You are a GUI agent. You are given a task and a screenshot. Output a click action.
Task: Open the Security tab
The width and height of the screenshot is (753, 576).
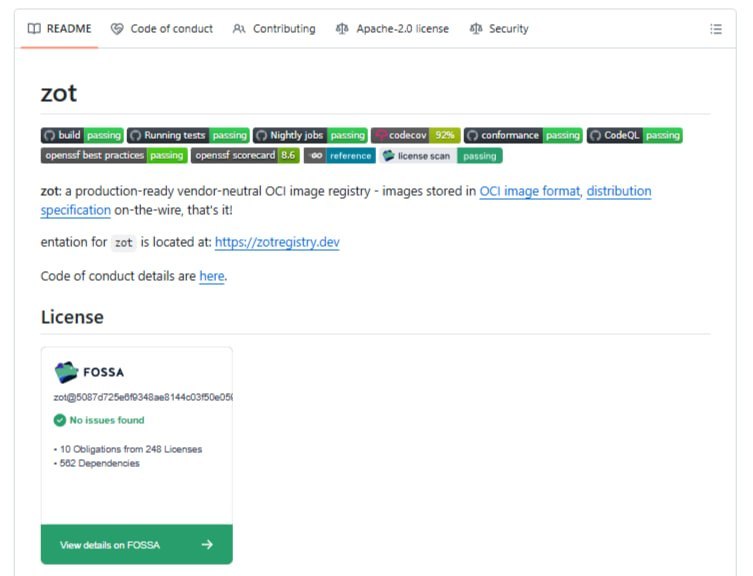tap(499, 29)
